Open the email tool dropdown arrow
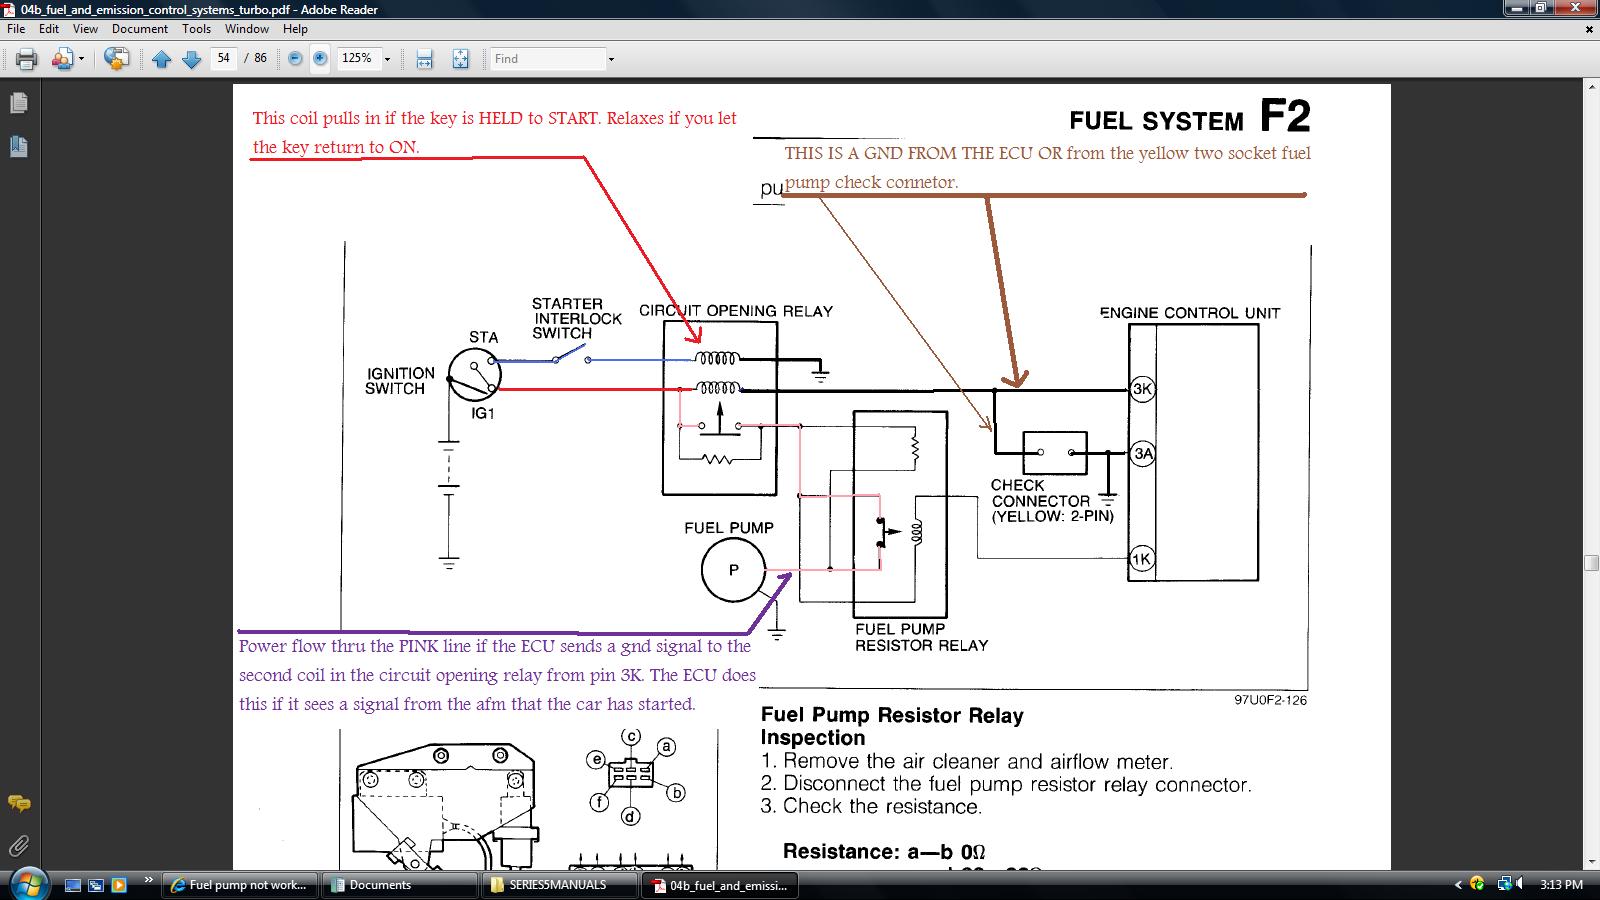Screen dimensions: 1600x900 point(81,59)
